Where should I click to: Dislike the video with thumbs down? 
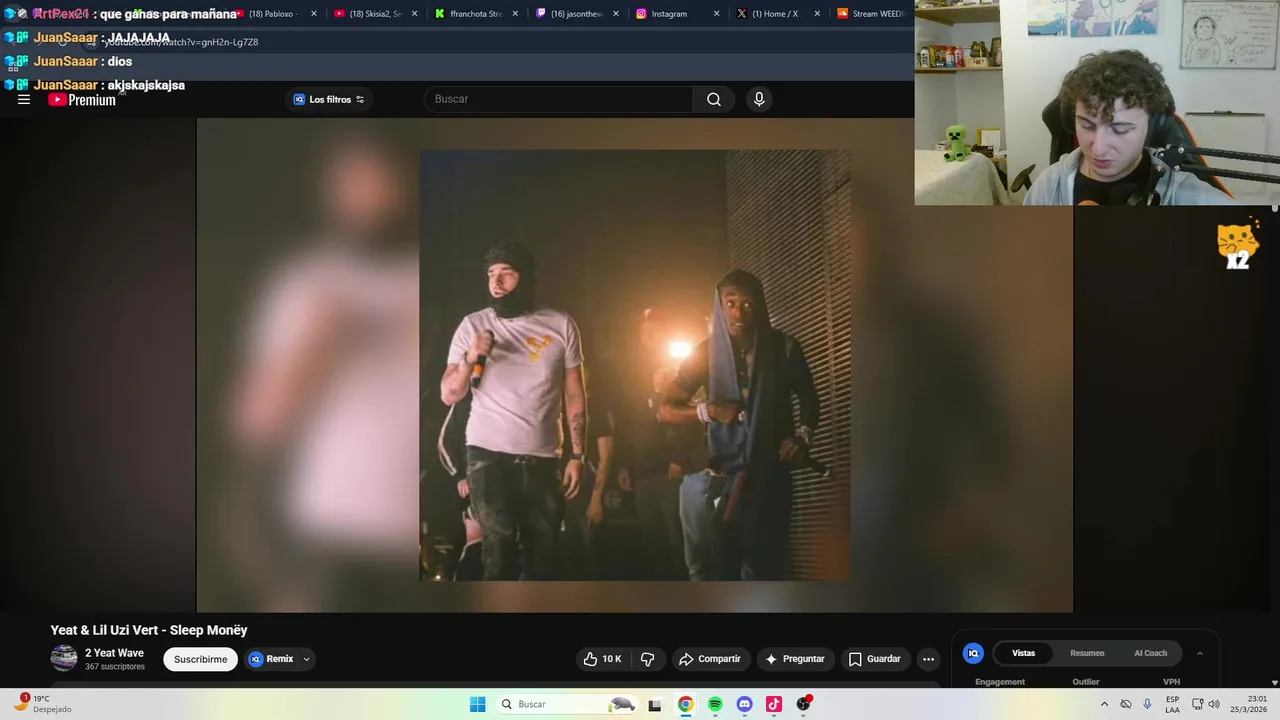[647, 659]
